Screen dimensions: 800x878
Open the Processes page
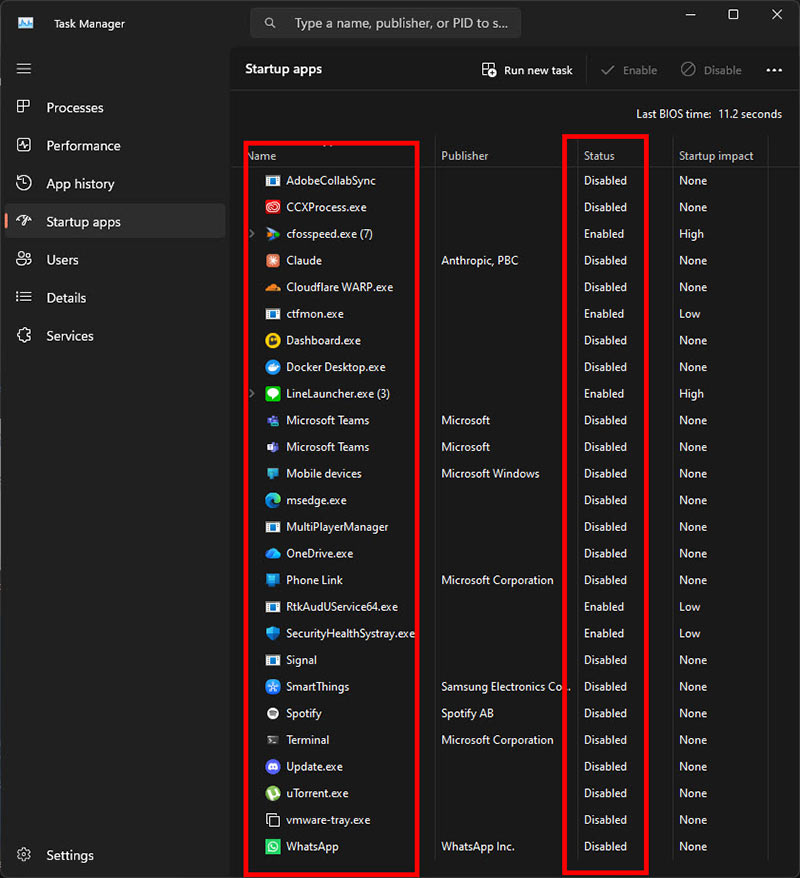(115, 108)
